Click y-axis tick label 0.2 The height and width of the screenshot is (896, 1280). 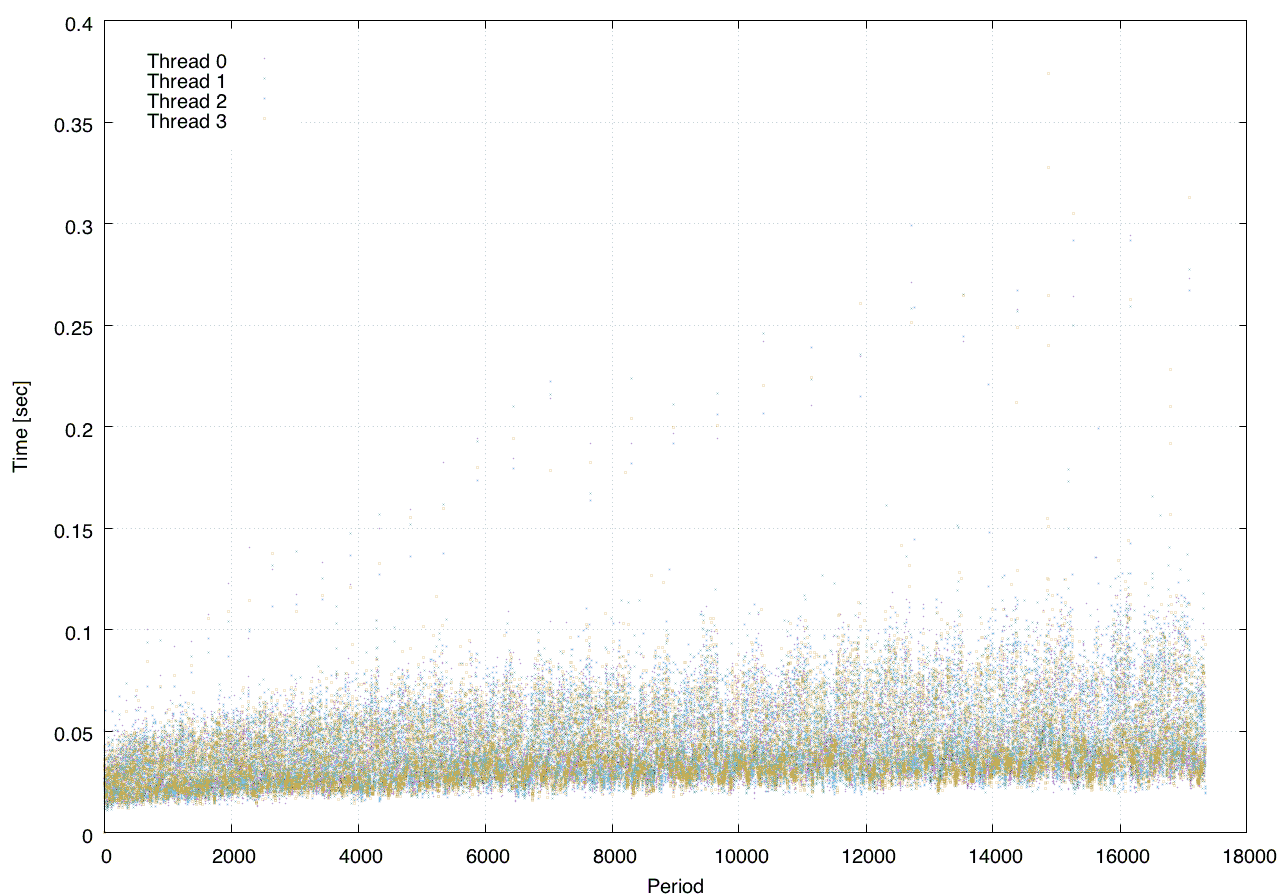point(79,428)
